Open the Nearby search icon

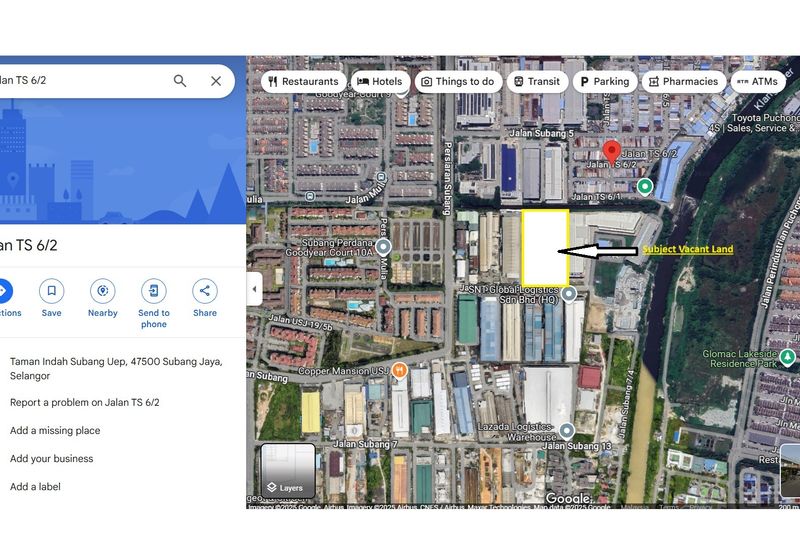coord(102,291)
